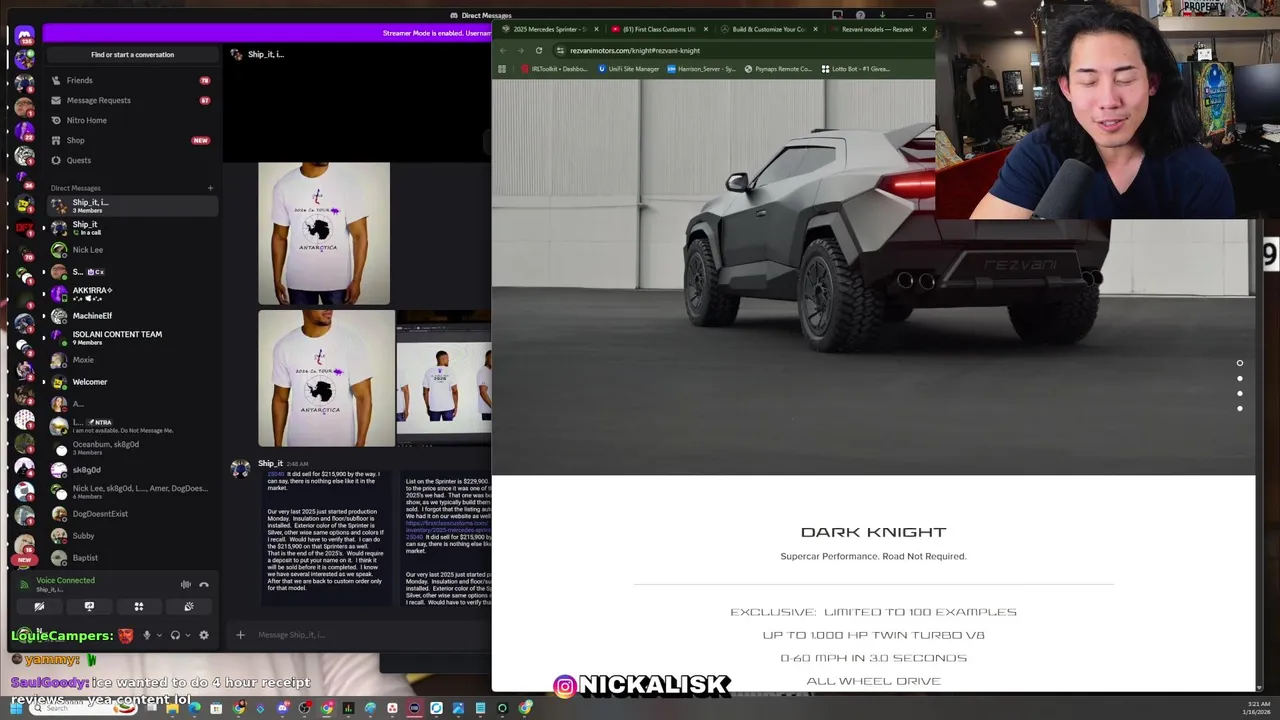Screen dimensions: 1280x720
Task: Open the AKK1RRA direct message
Action: [x=132, y=294]
